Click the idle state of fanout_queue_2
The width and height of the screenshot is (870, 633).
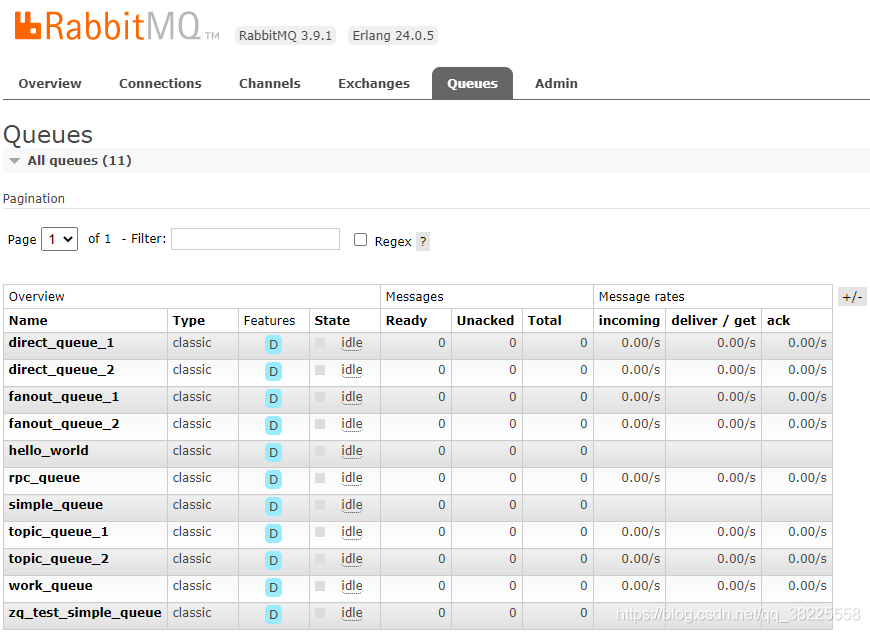point(351,424)
